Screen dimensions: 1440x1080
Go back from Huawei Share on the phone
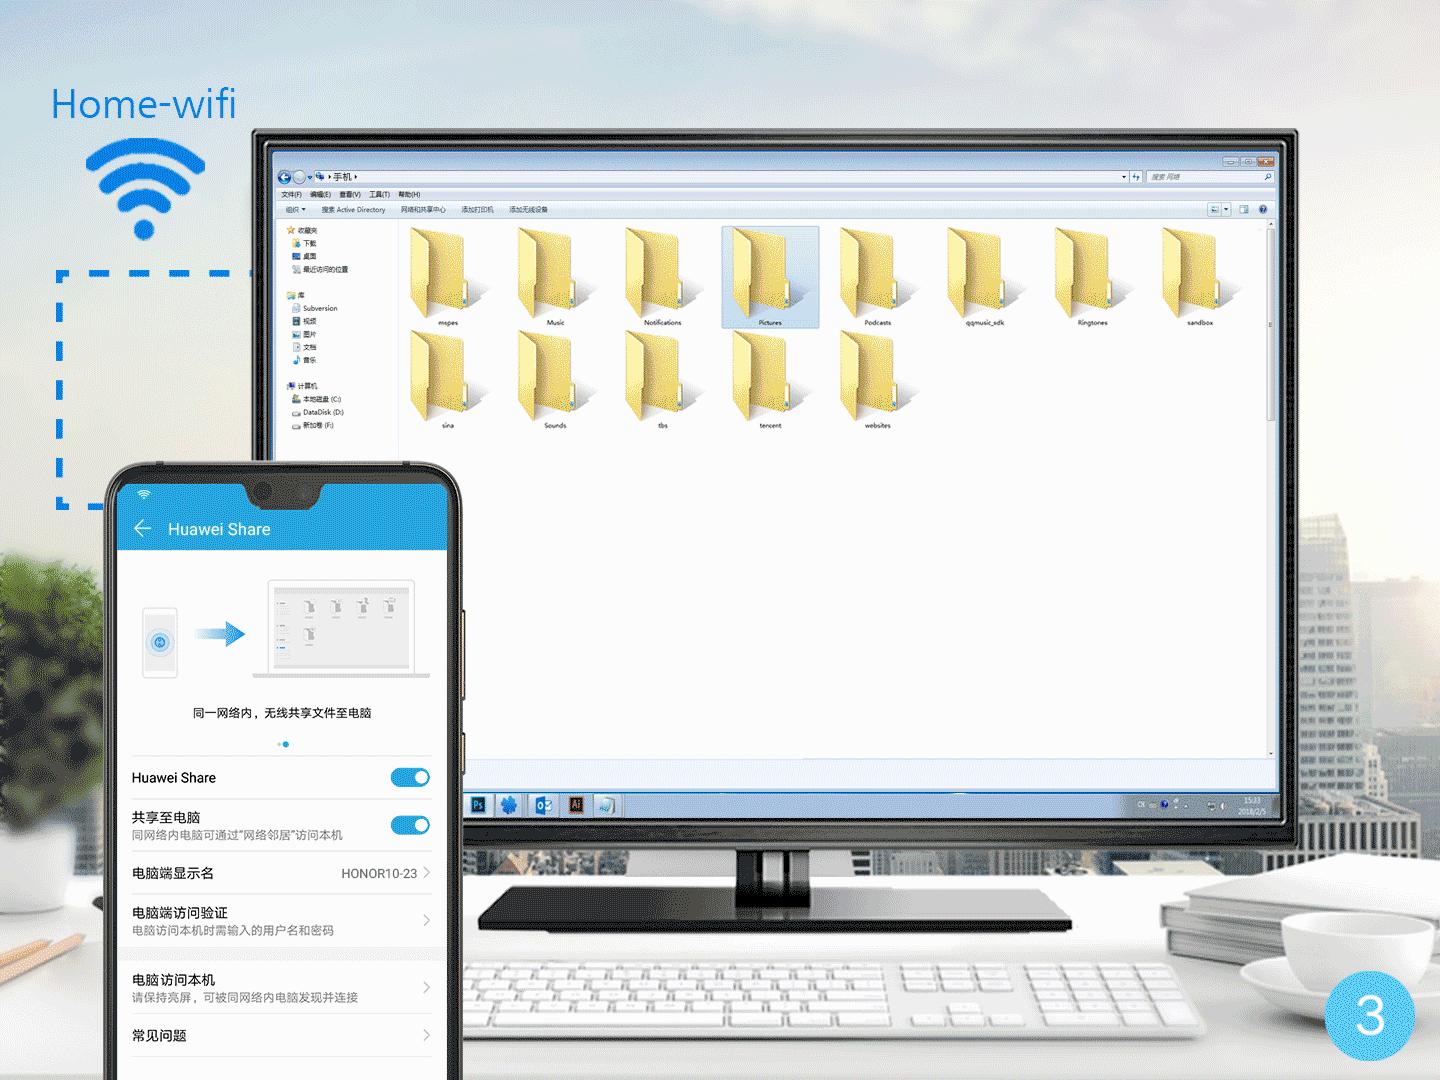[x=142, y=529]
